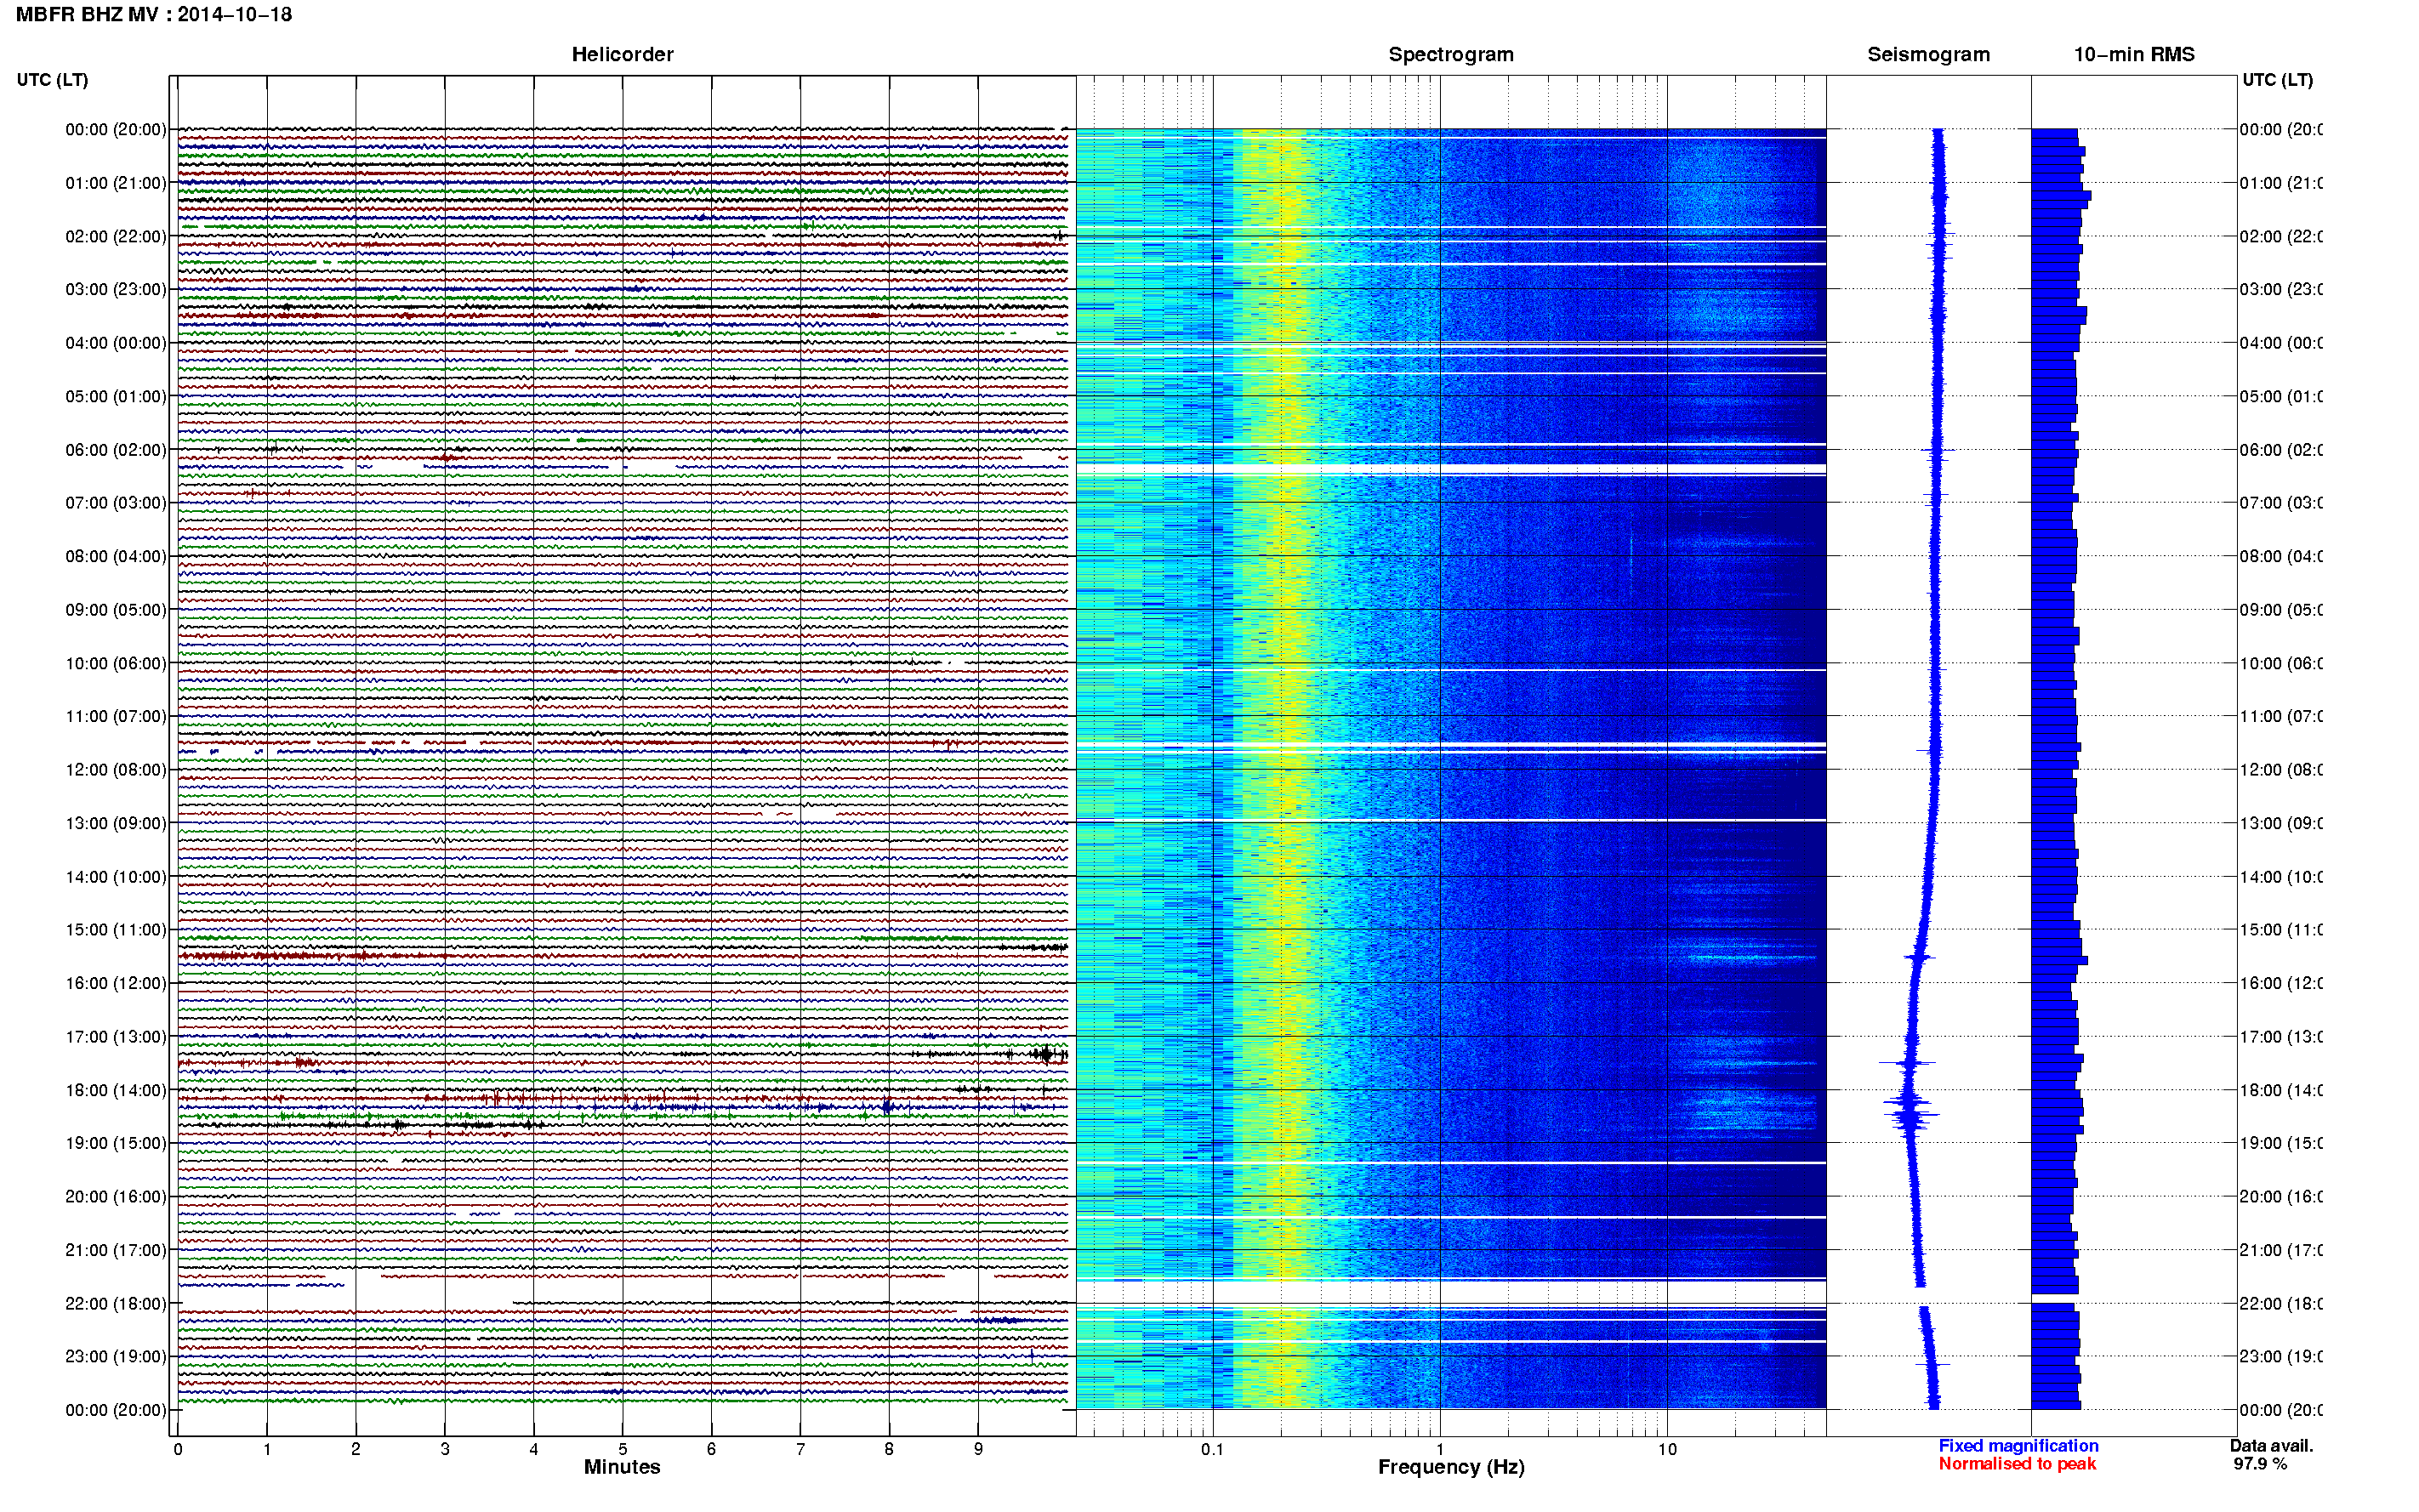
Task: Click the left '03:00 (23:00)' time label
Action: tap(116, 289)
